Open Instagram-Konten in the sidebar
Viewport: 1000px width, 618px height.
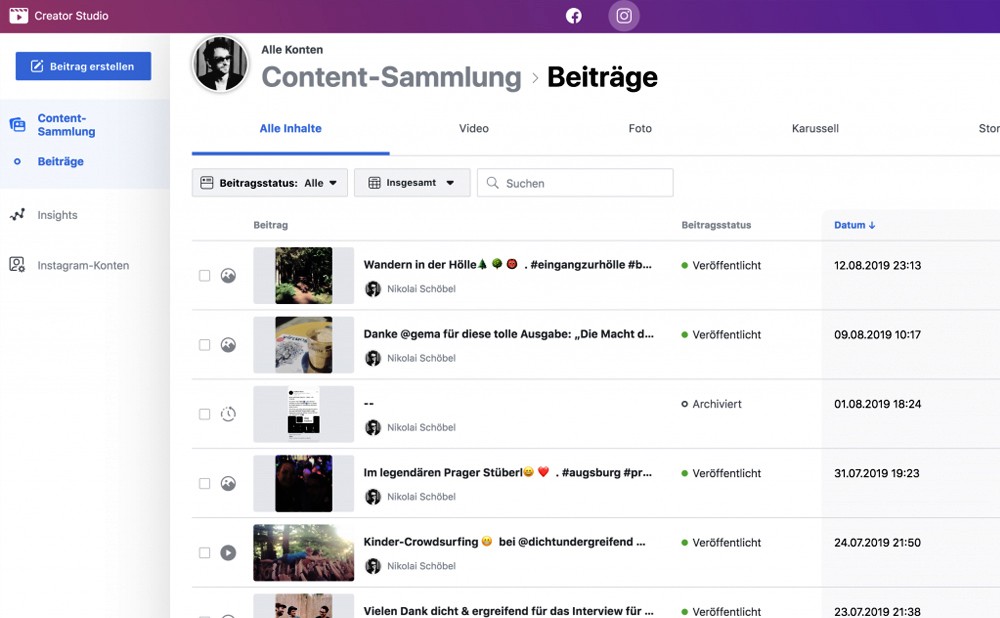(83, 265)
